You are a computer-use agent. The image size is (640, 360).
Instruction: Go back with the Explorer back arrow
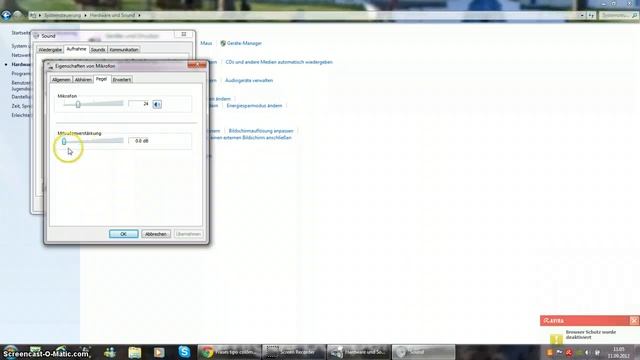pyautogui.click(x=6, y=15)
